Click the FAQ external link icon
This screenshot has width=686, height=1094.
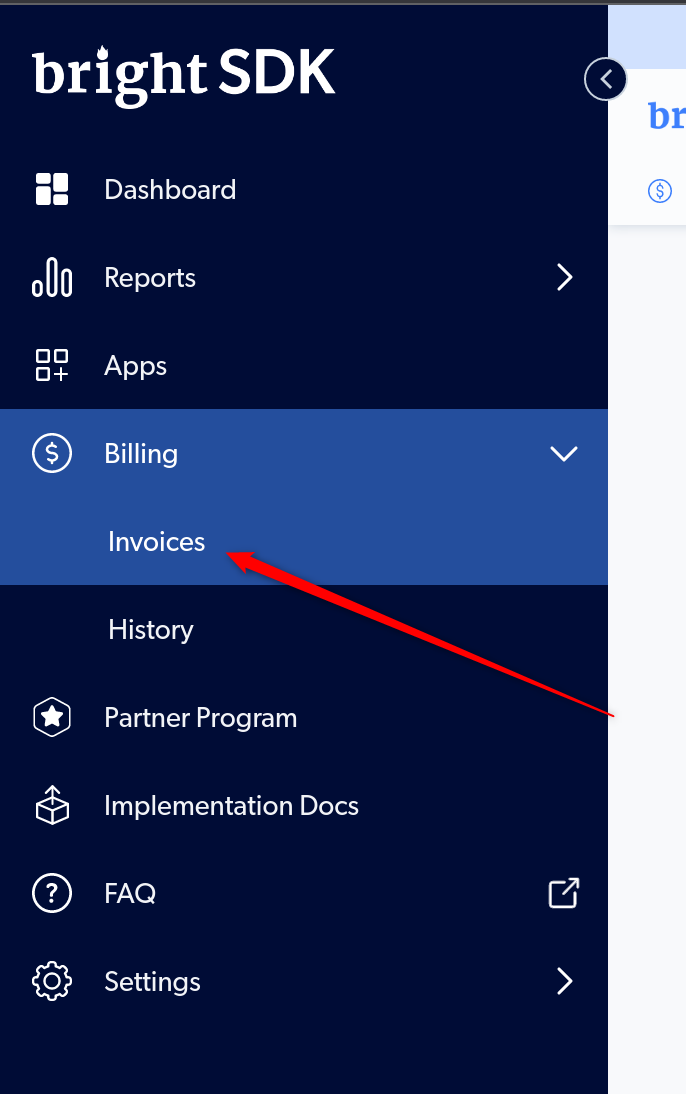point(564,893)
